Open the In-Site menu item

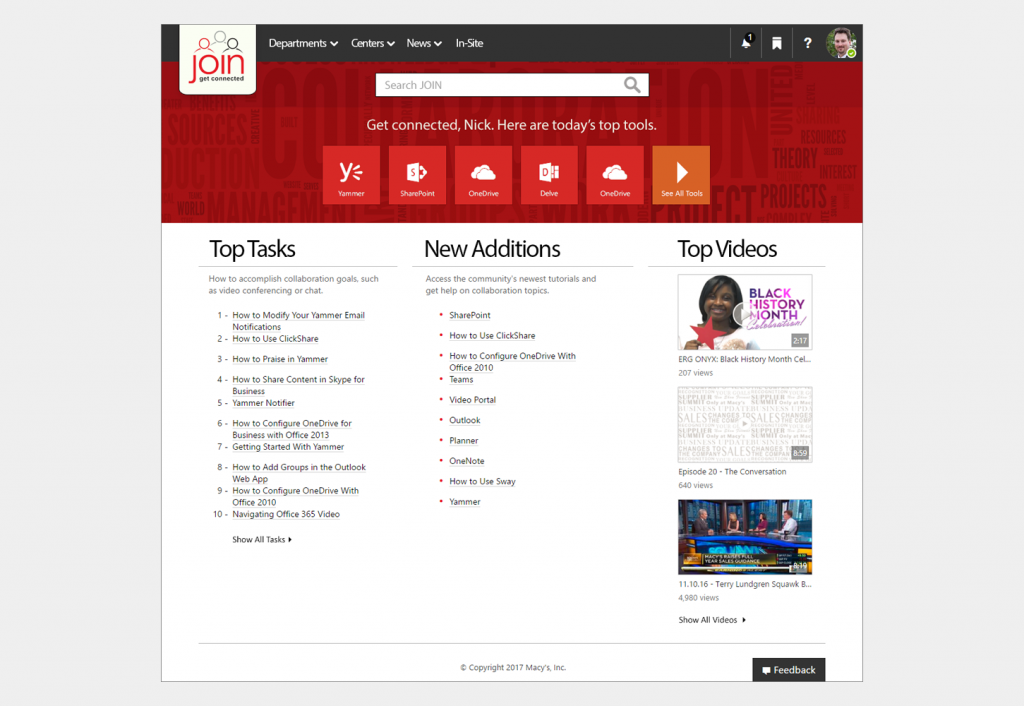coord(470,43)
